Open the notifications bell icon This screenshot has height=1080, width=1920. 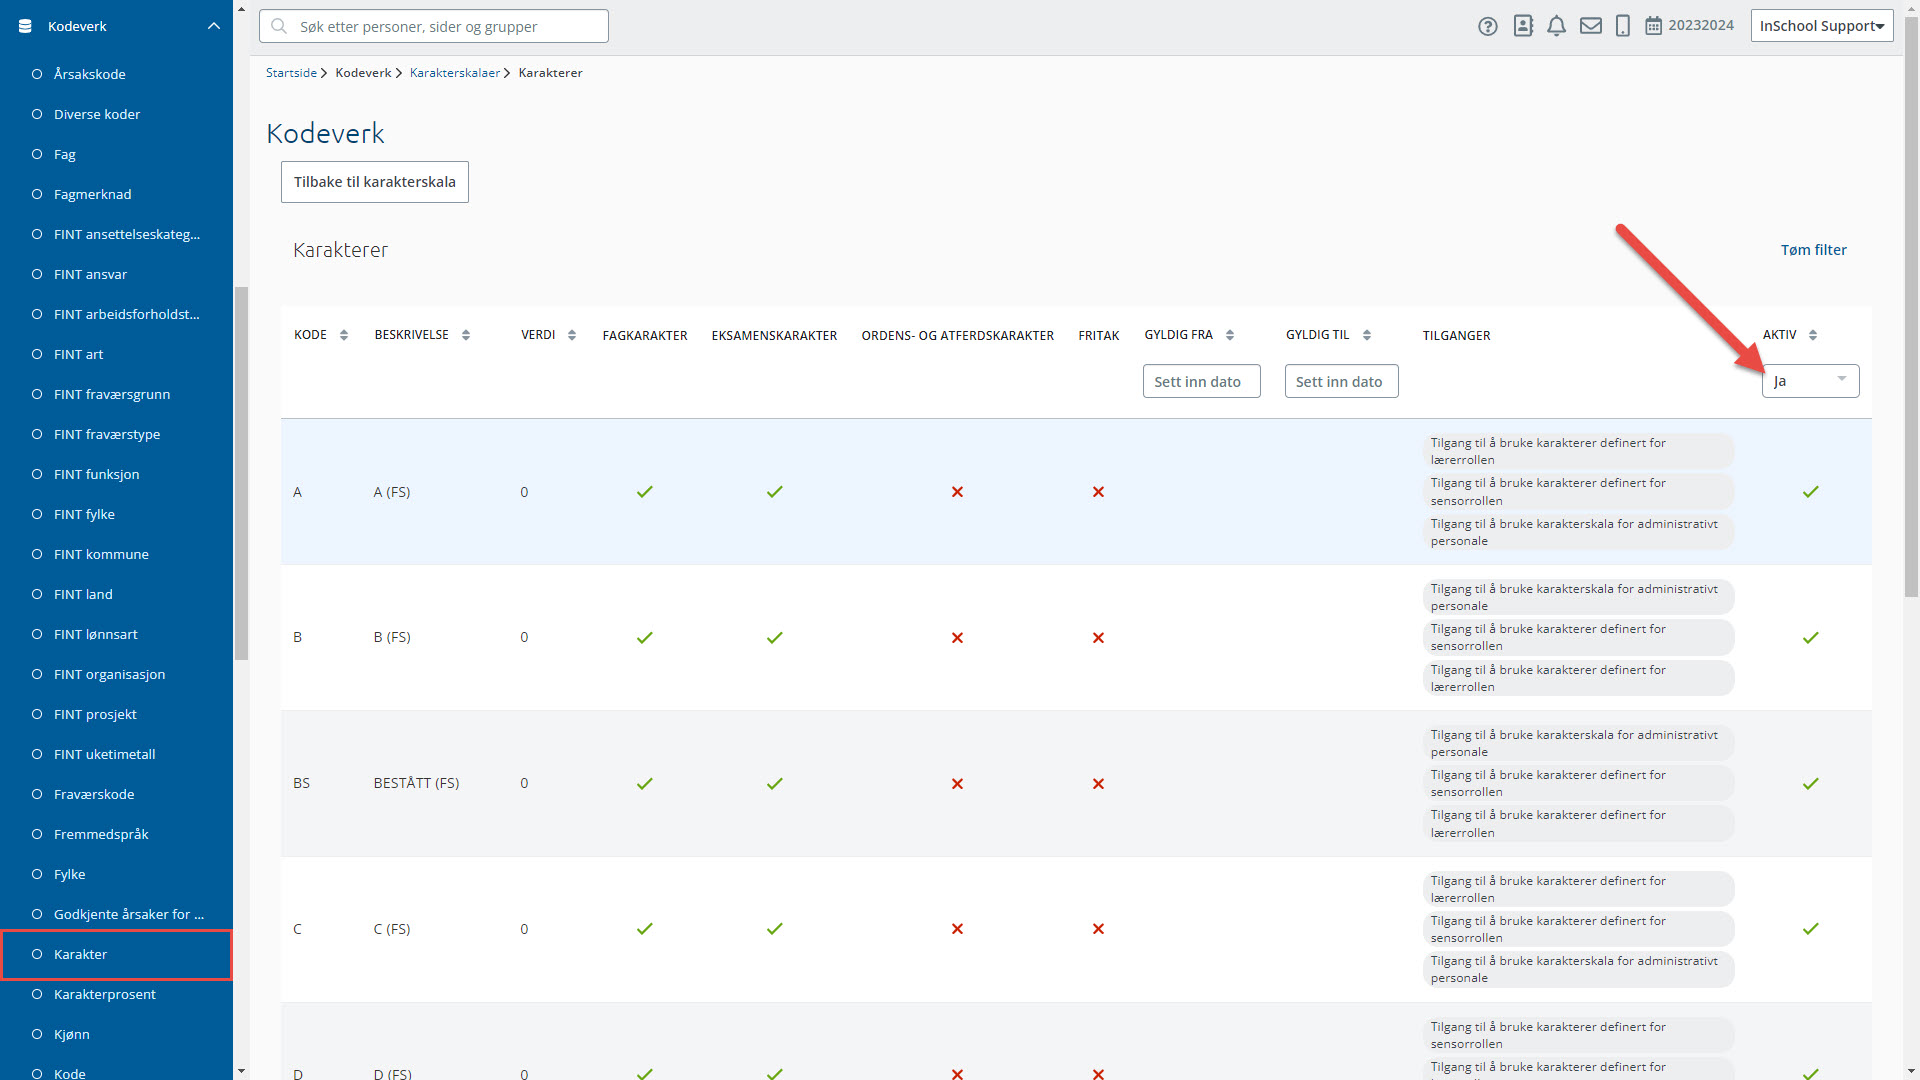pyautogui.click(x=1556, y=26)
